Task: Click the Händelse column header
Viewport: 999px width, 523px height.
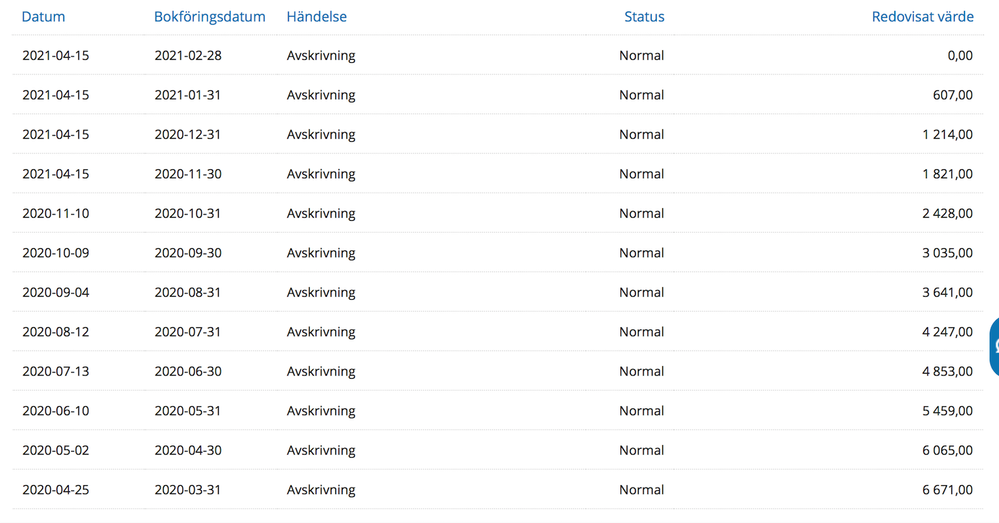Action: [x=316, y=17]
